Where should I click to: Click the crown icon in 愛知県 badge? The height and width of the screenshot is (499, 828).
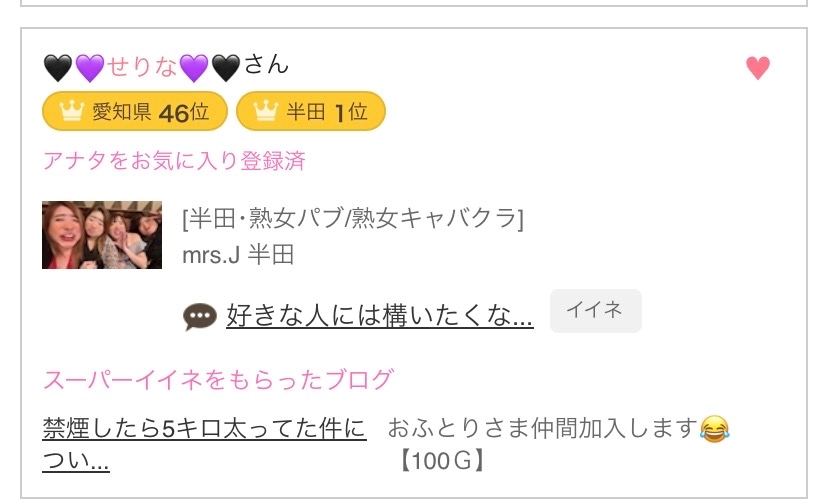click(71, 112)
